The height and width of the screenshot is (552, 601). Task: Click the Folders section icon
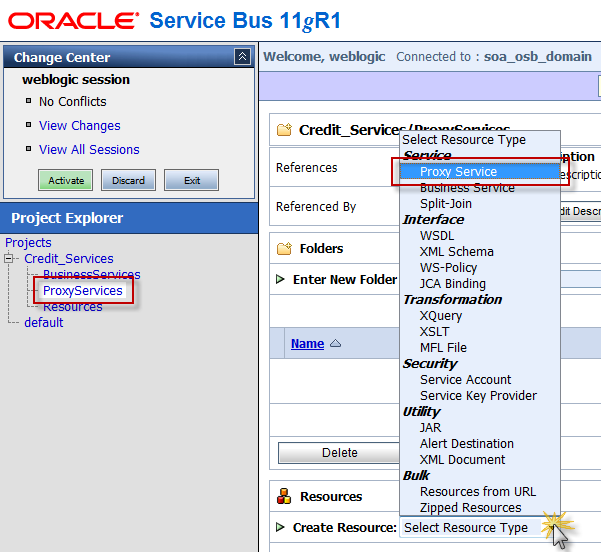(x=284, y=248)
